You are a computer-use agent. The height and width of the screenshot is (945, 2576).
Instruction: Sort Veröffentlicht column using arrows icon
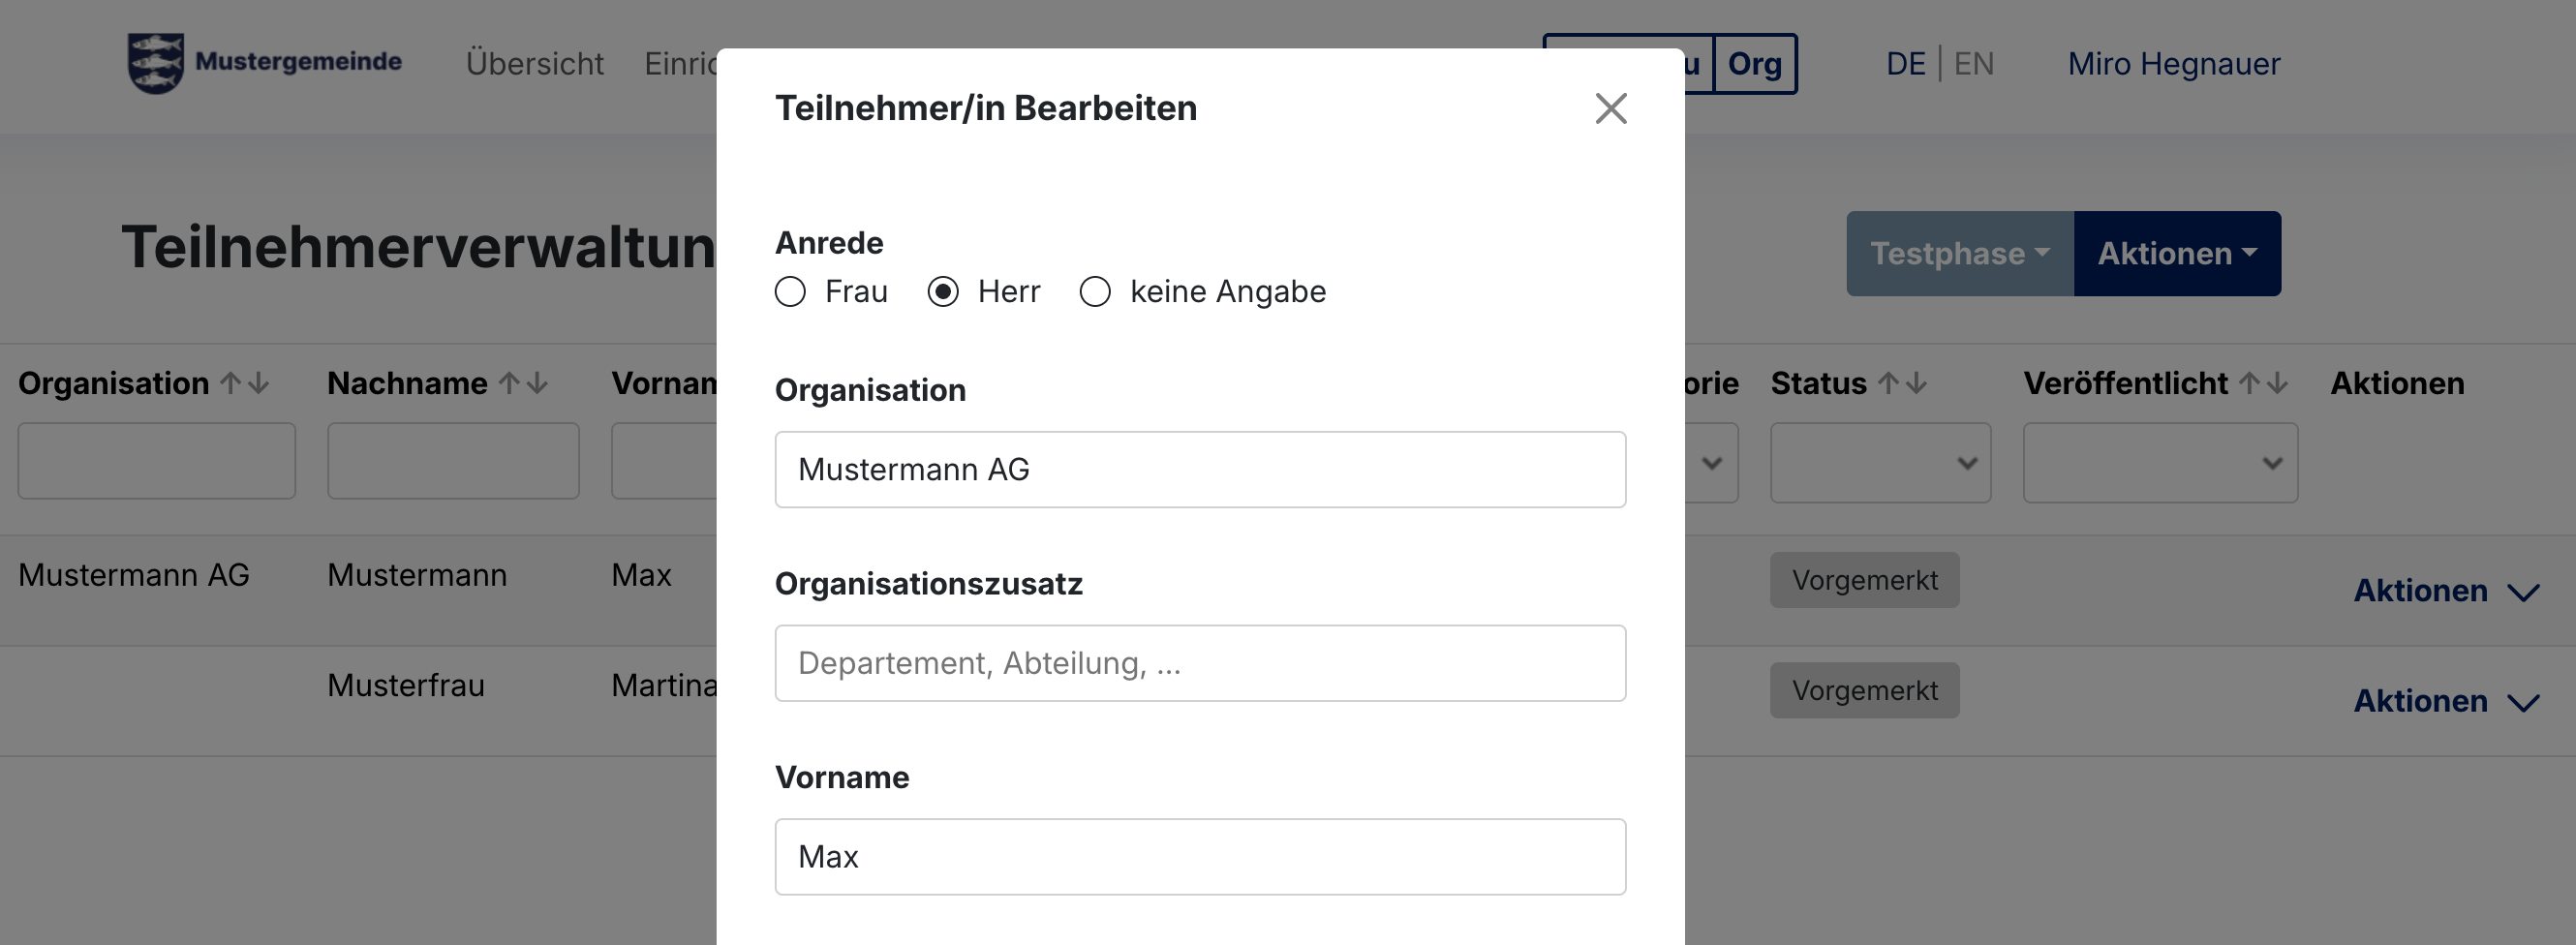coord(2263,383)
